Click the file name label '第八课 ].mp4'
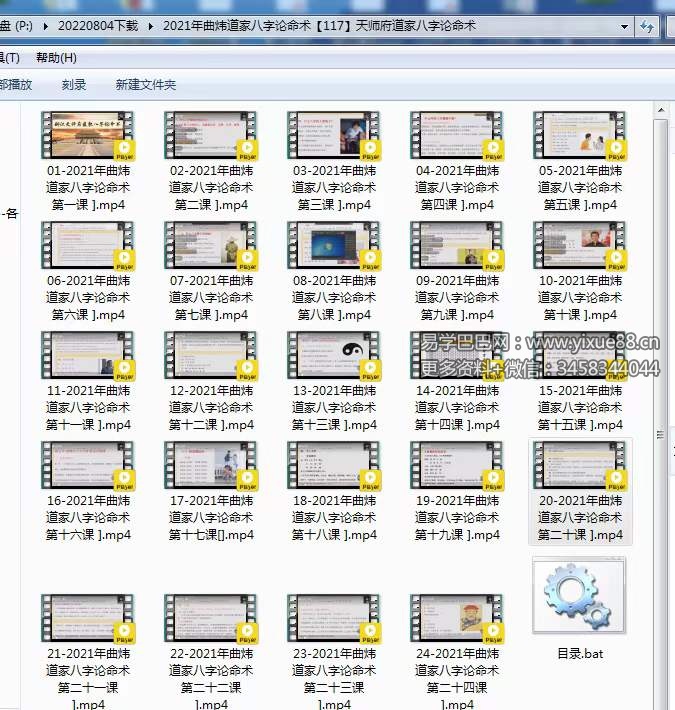This screenshot has height=710, width=675. [334, 315]
